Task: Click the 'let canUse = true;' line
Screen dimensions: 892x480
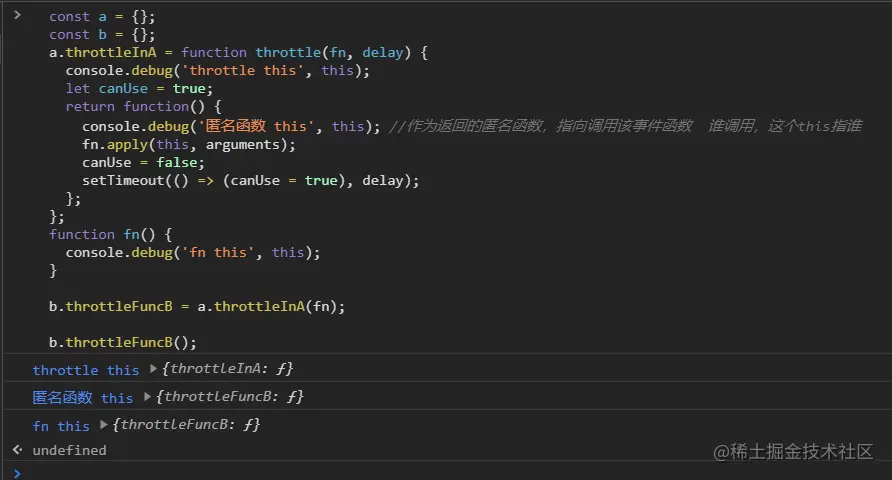Action: pos(139,89)
